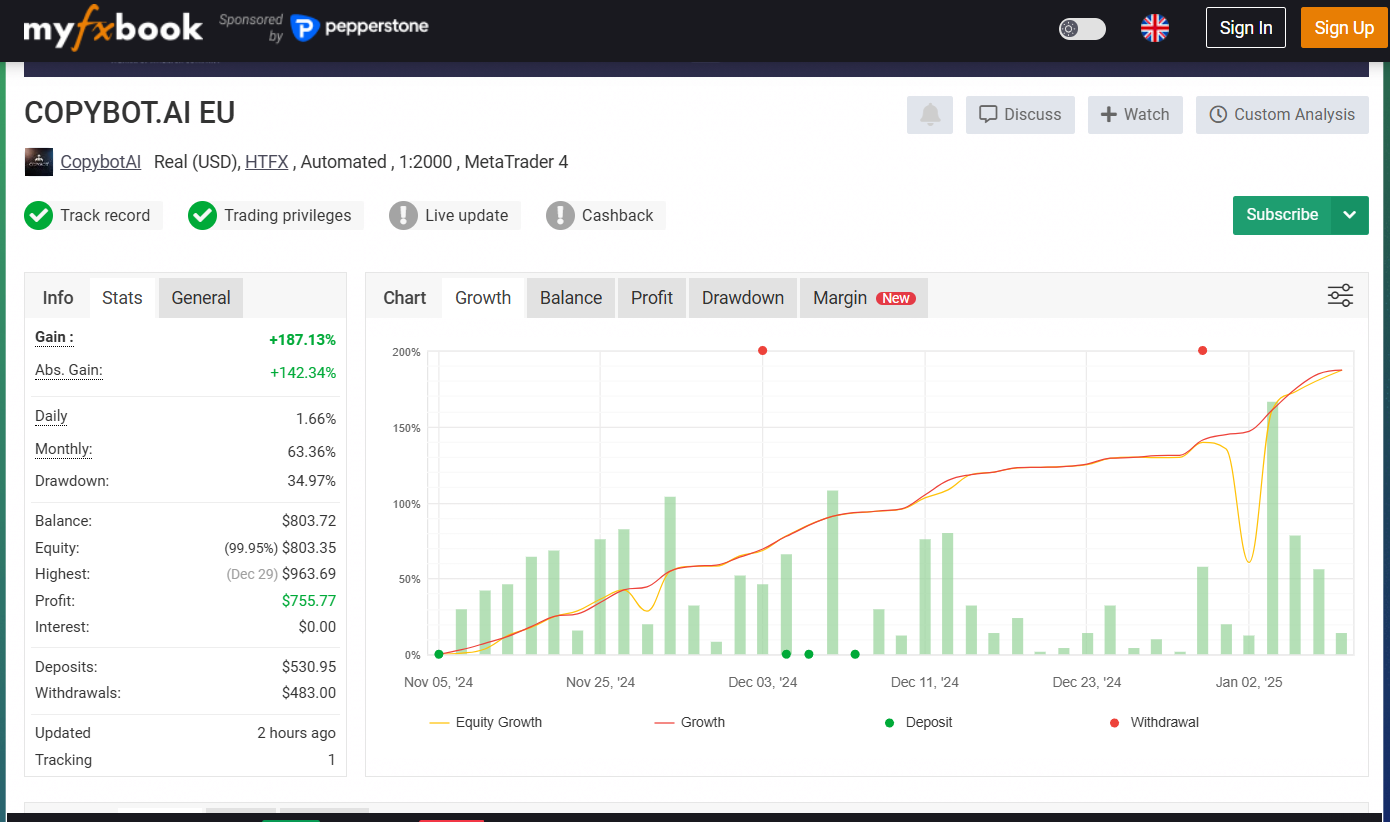Click the orange Sign Up button
Viewport: 1390px width, 822px height.
click(1344, 28)
